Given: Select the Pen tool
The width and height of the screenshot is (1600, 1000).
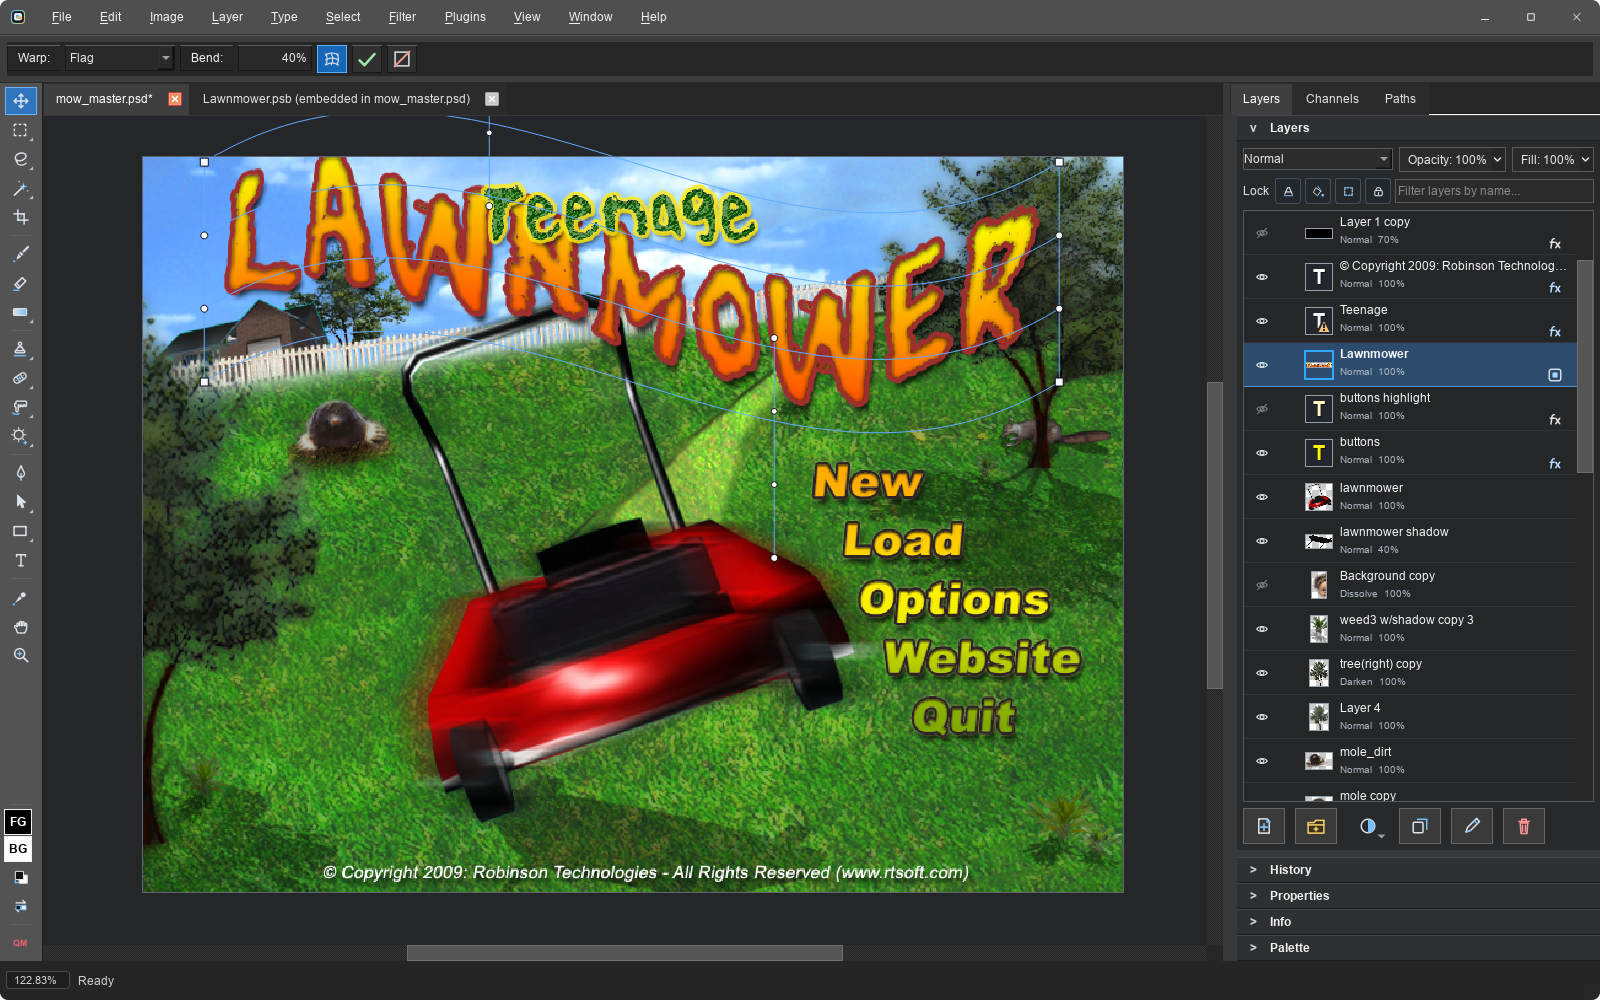Looking at the screenshot, I should pyautogui.click(x=20, y=473).
